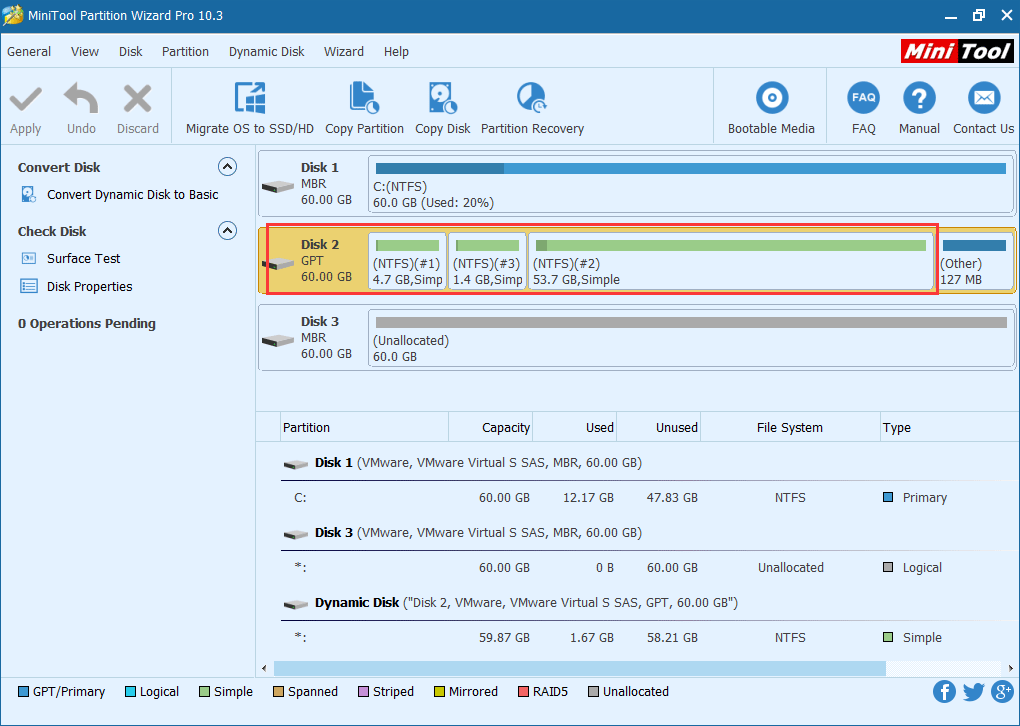Open the Wizard menu

click(x=344, y=51)
